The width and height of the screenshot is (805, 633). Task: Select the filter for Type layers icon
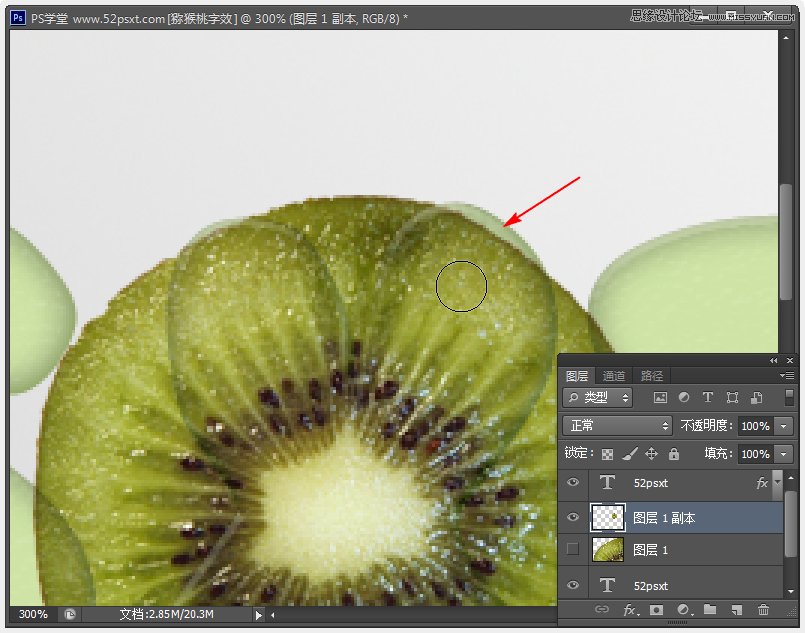[708, 397]
